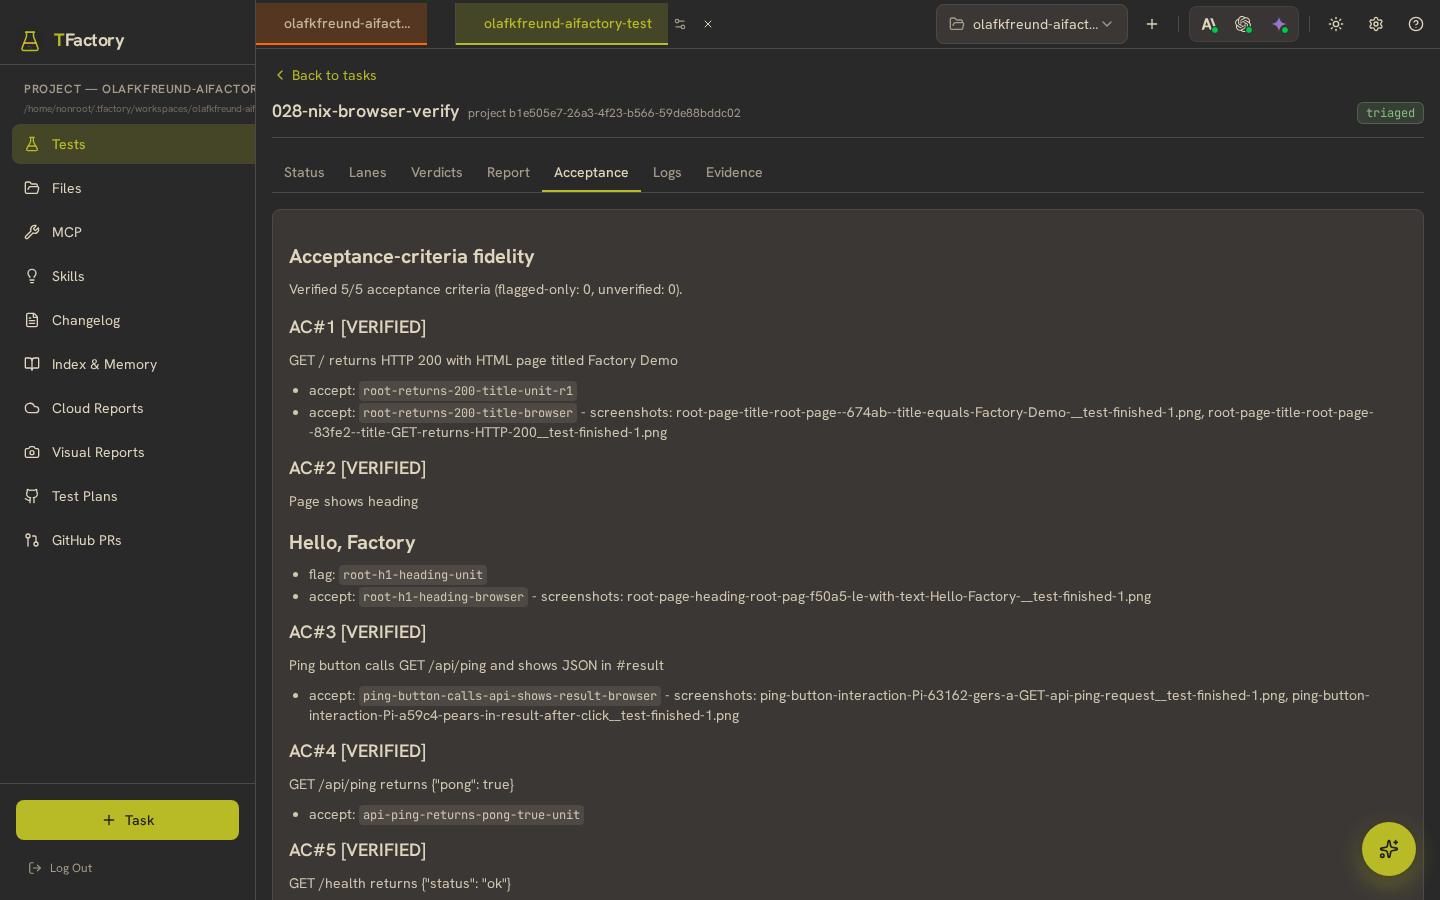The width and height of the screenshot is (1440, 900).
Task: Open the MCP wrench item
Action: click(x=134, y=232)
